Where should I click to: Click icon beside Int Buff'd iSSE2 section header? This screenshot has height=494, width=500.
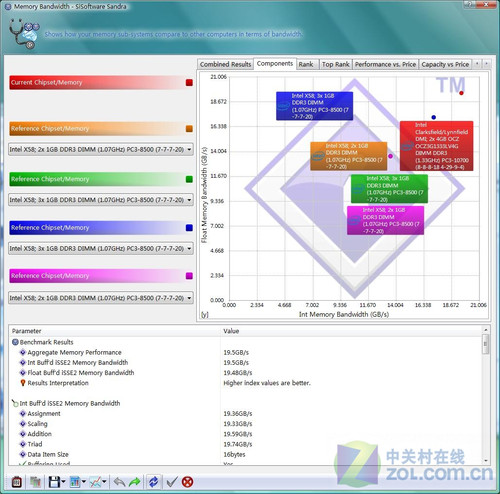click(15, 403)
